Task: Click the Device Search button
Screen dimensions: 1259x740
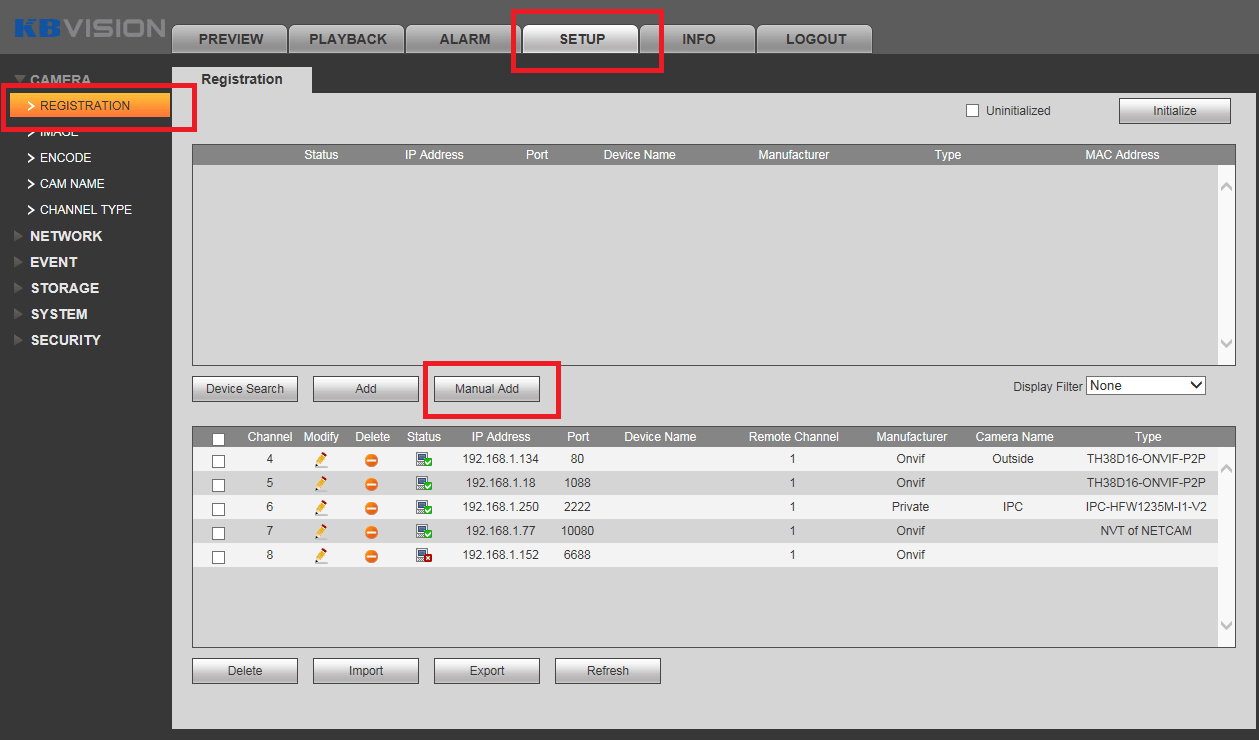Action: [245, 389]
